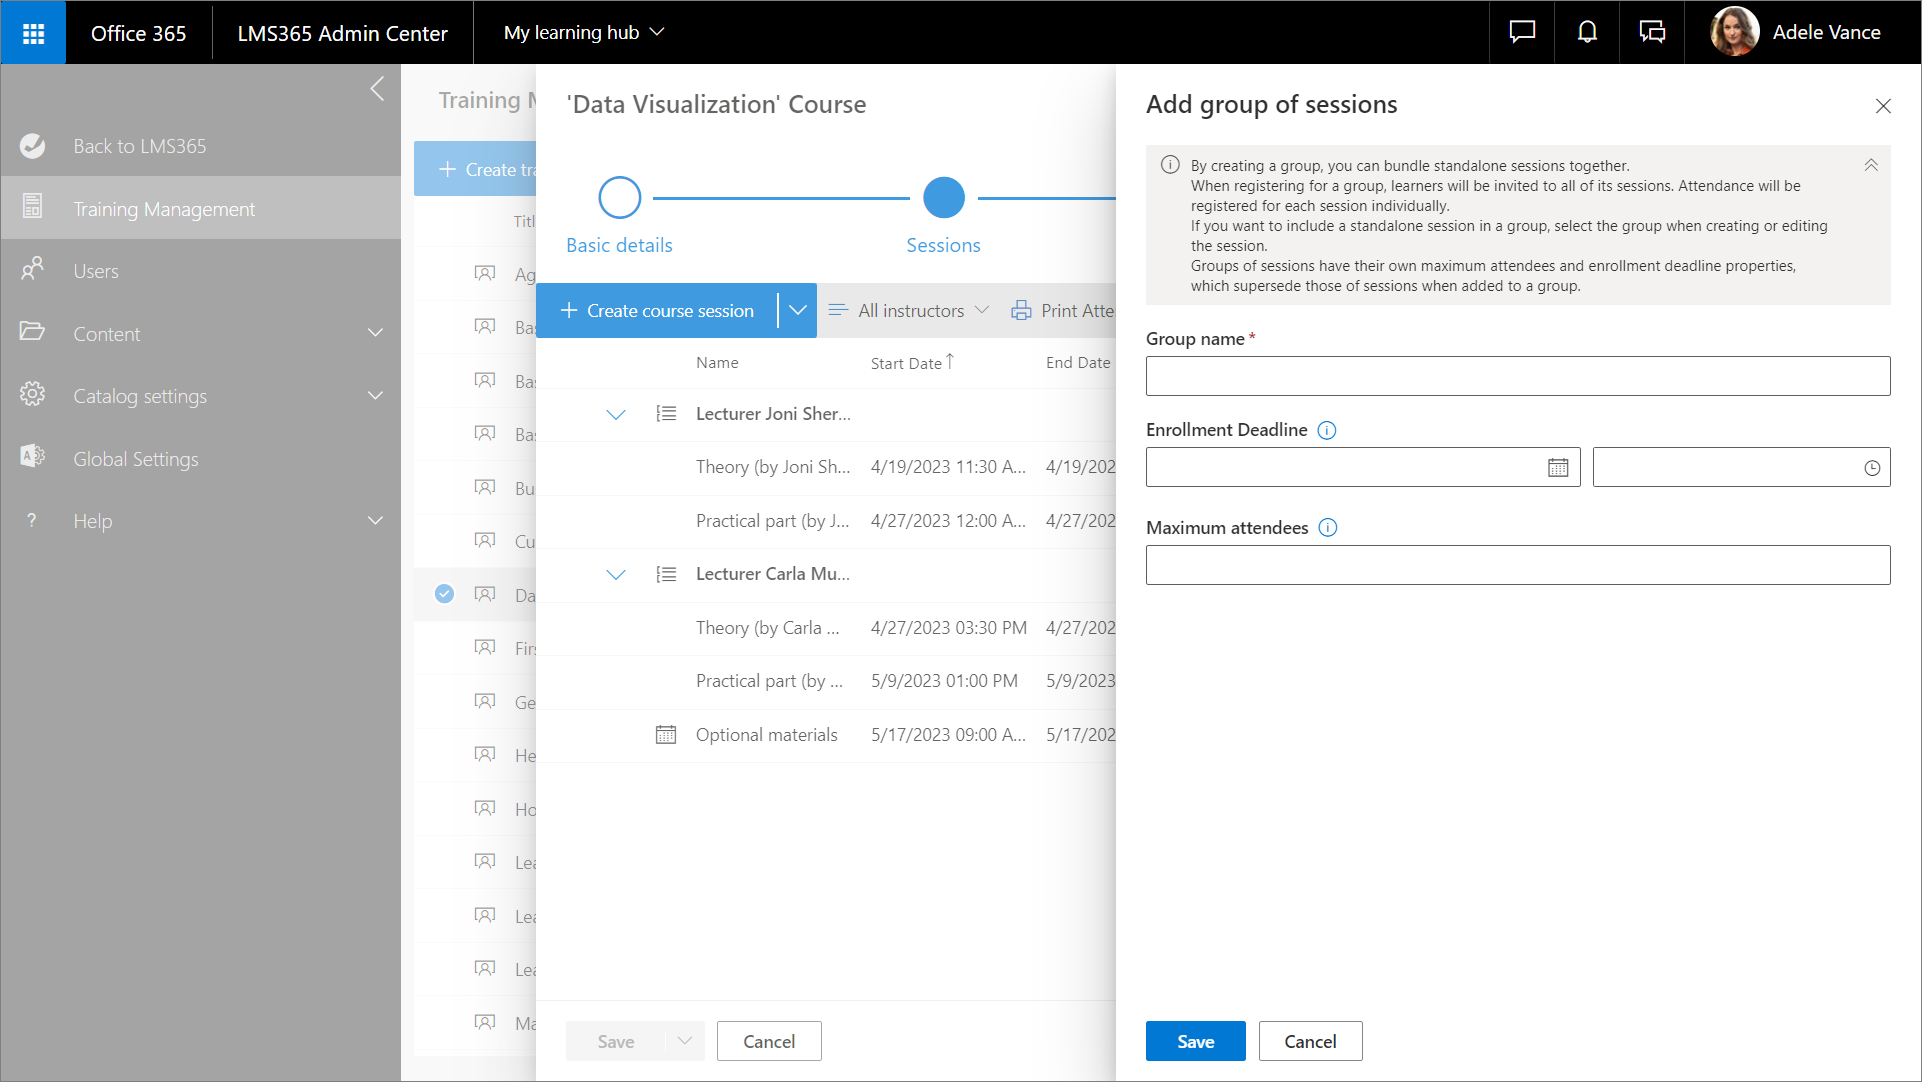Image resolution: width=1922 pixels, height=1082 pixels.
Task: Open the My learning hub menu
Action: (x=584, y=32)
